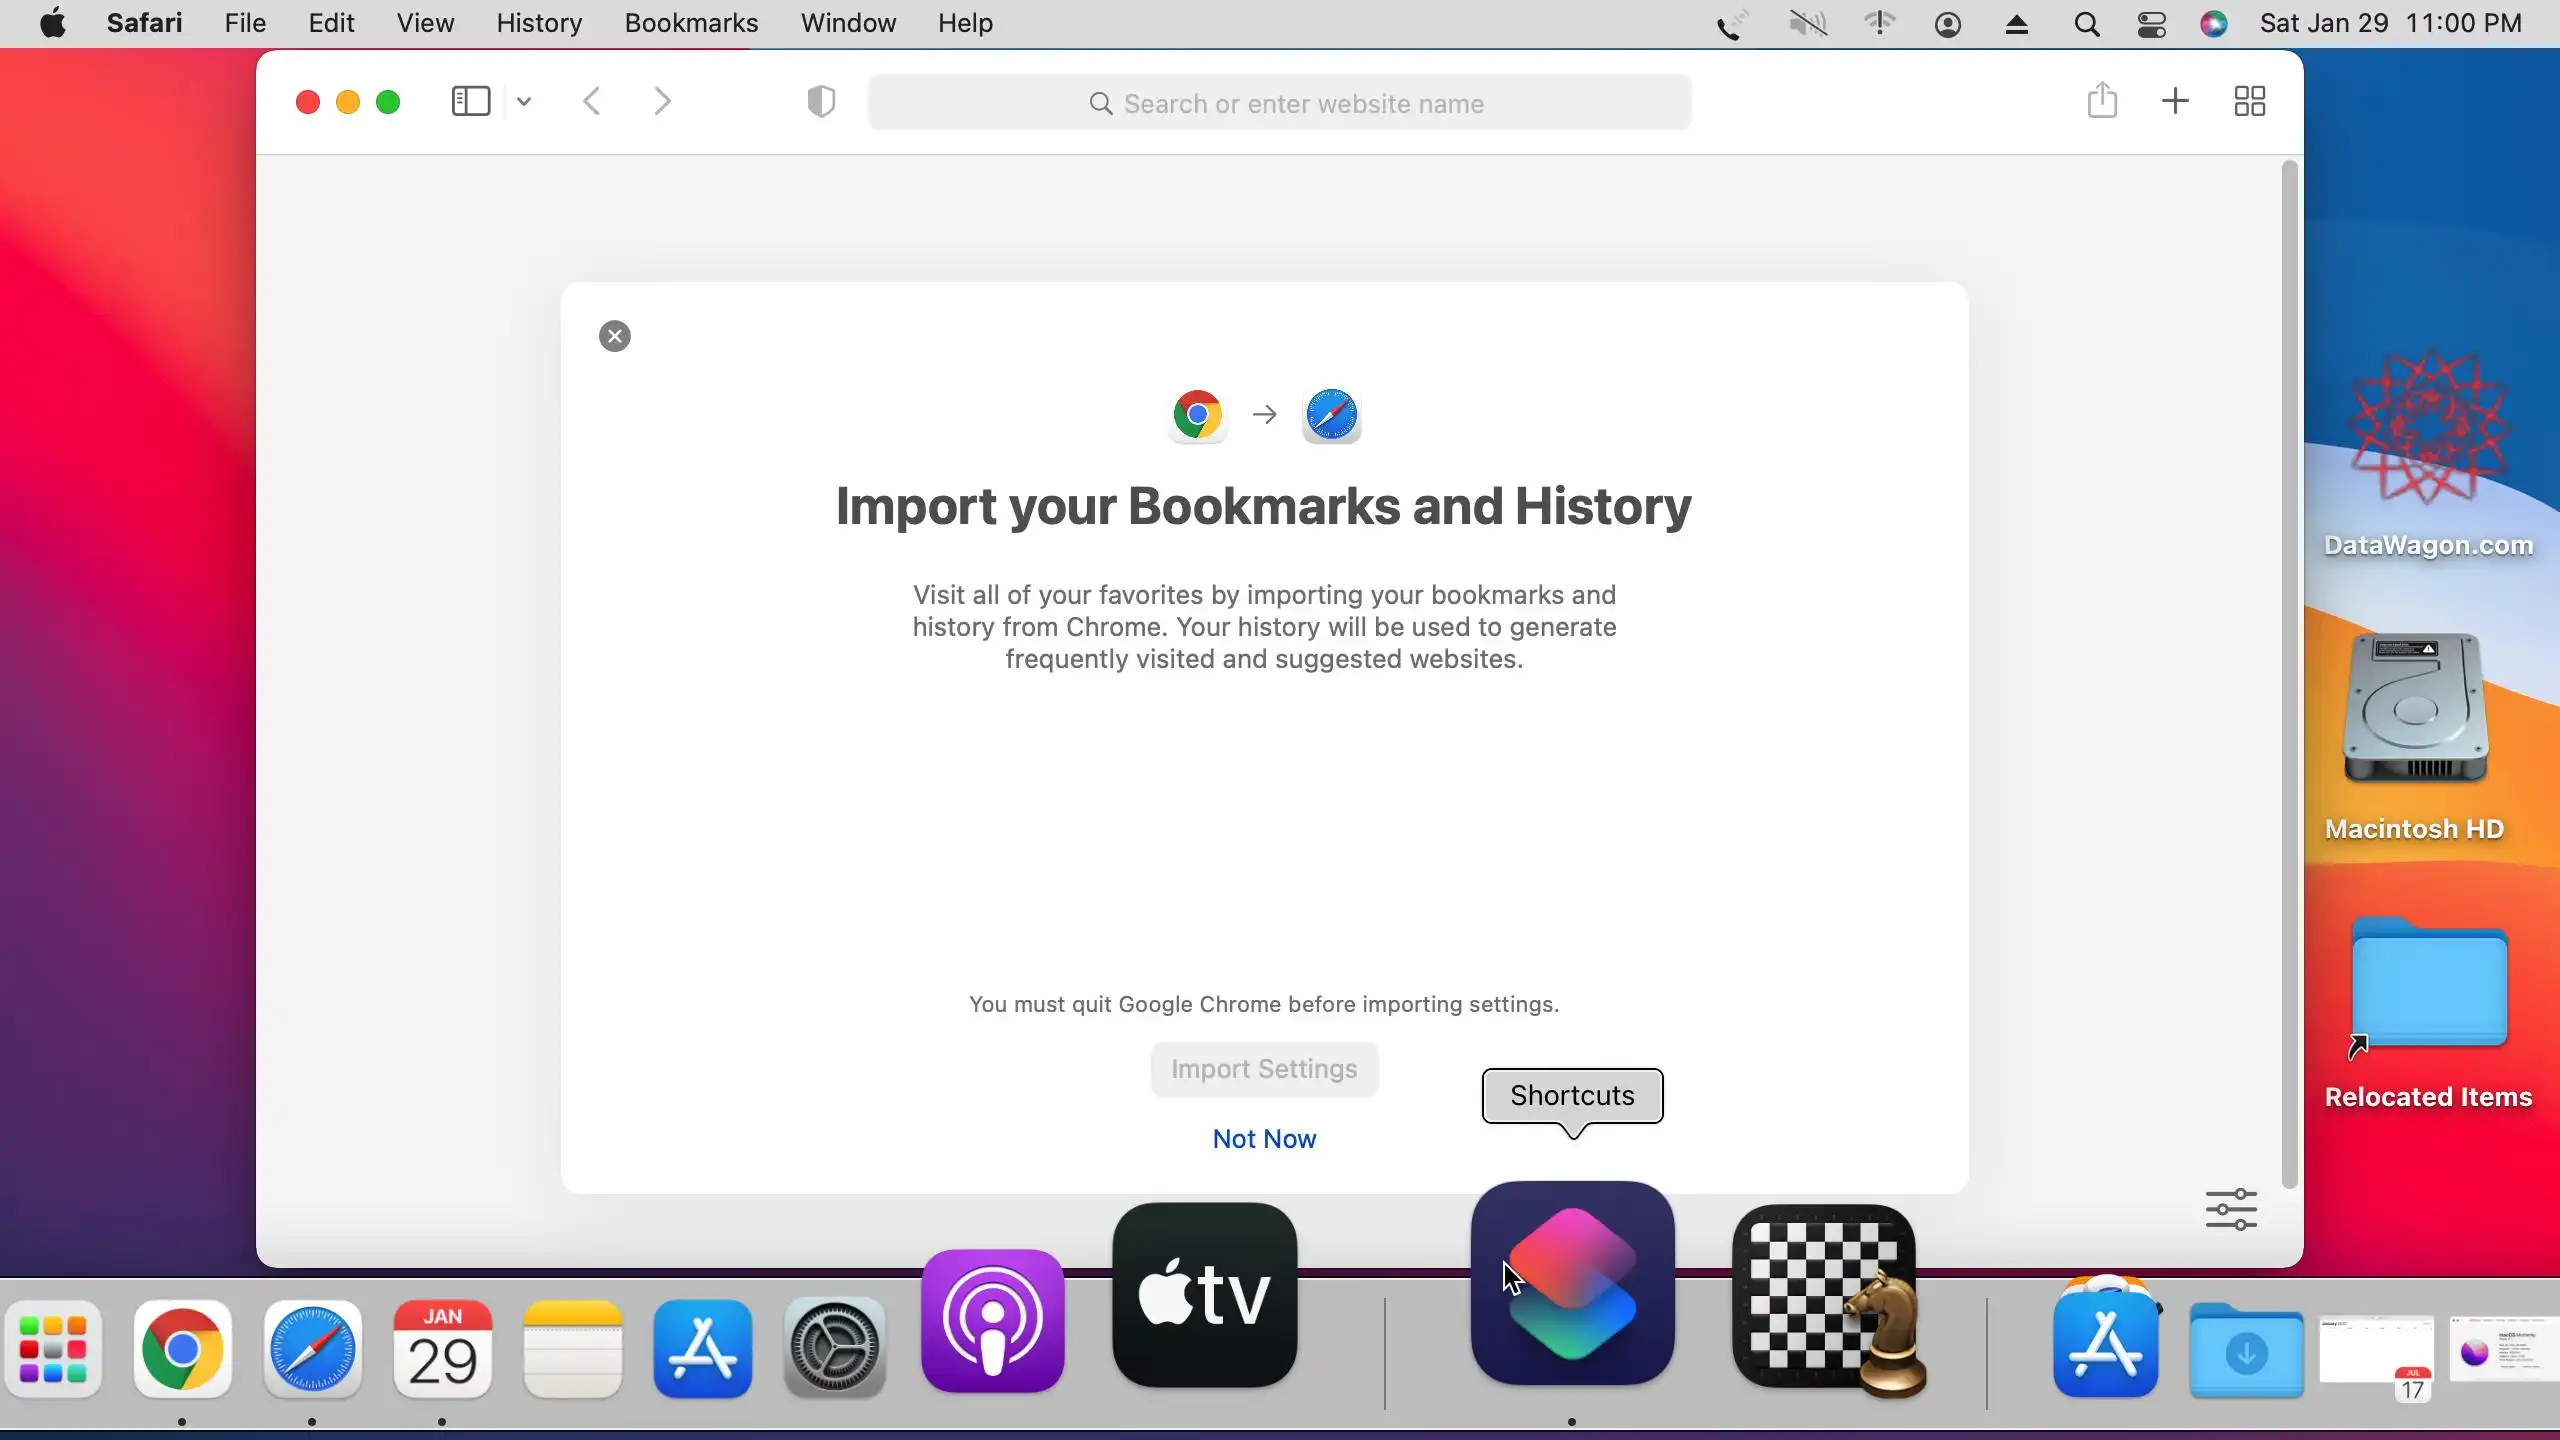Open Control Center in menu bar
2560x1440 pixels.
[2151, 23]
